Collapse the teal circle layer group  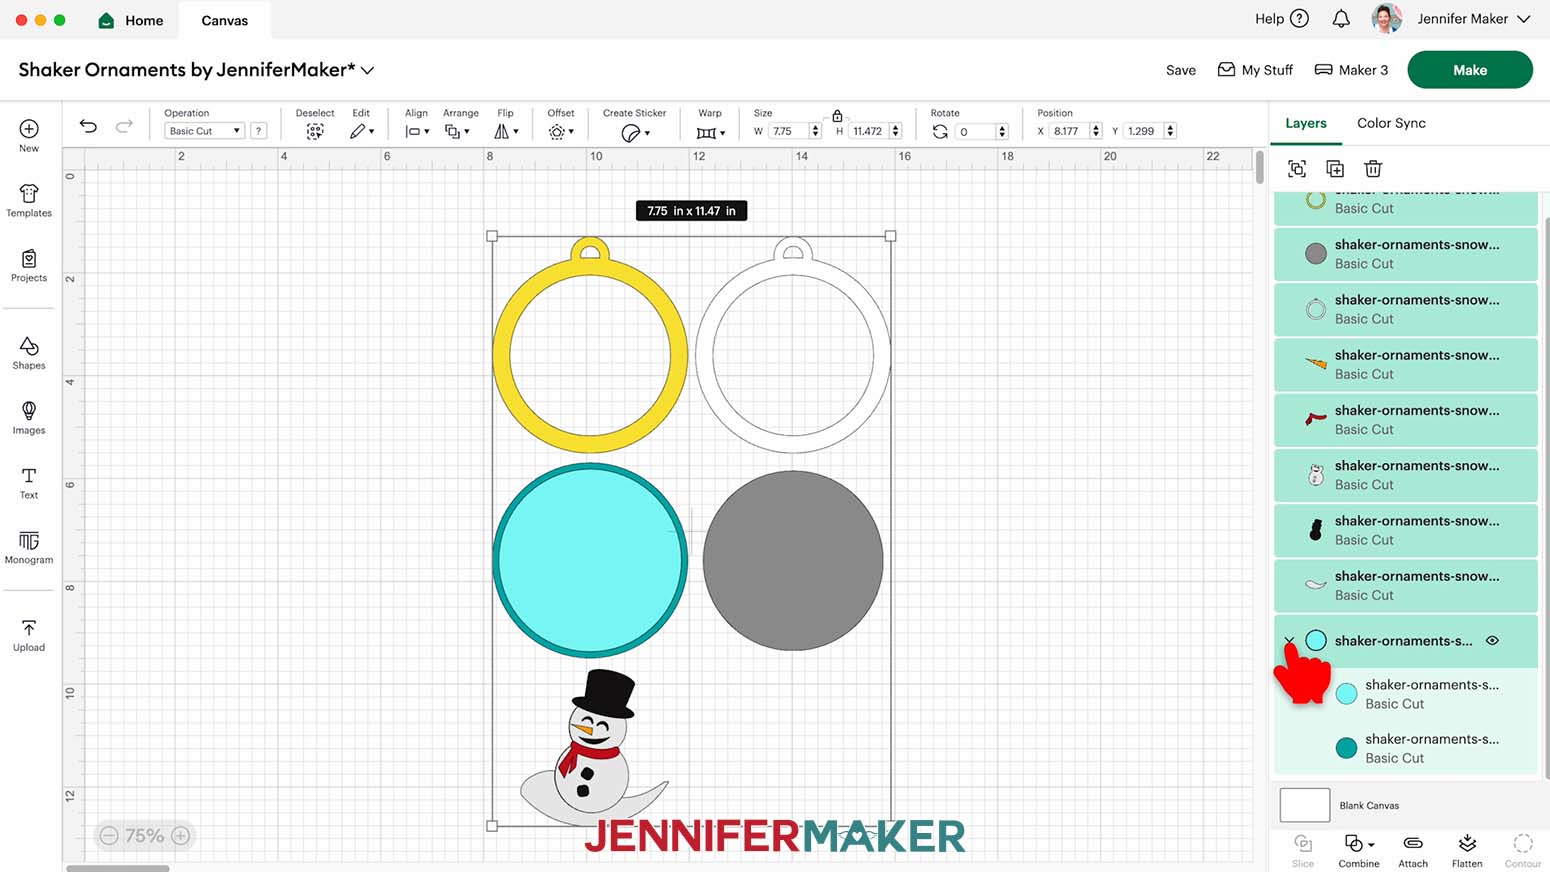(x=1289, y=641)
